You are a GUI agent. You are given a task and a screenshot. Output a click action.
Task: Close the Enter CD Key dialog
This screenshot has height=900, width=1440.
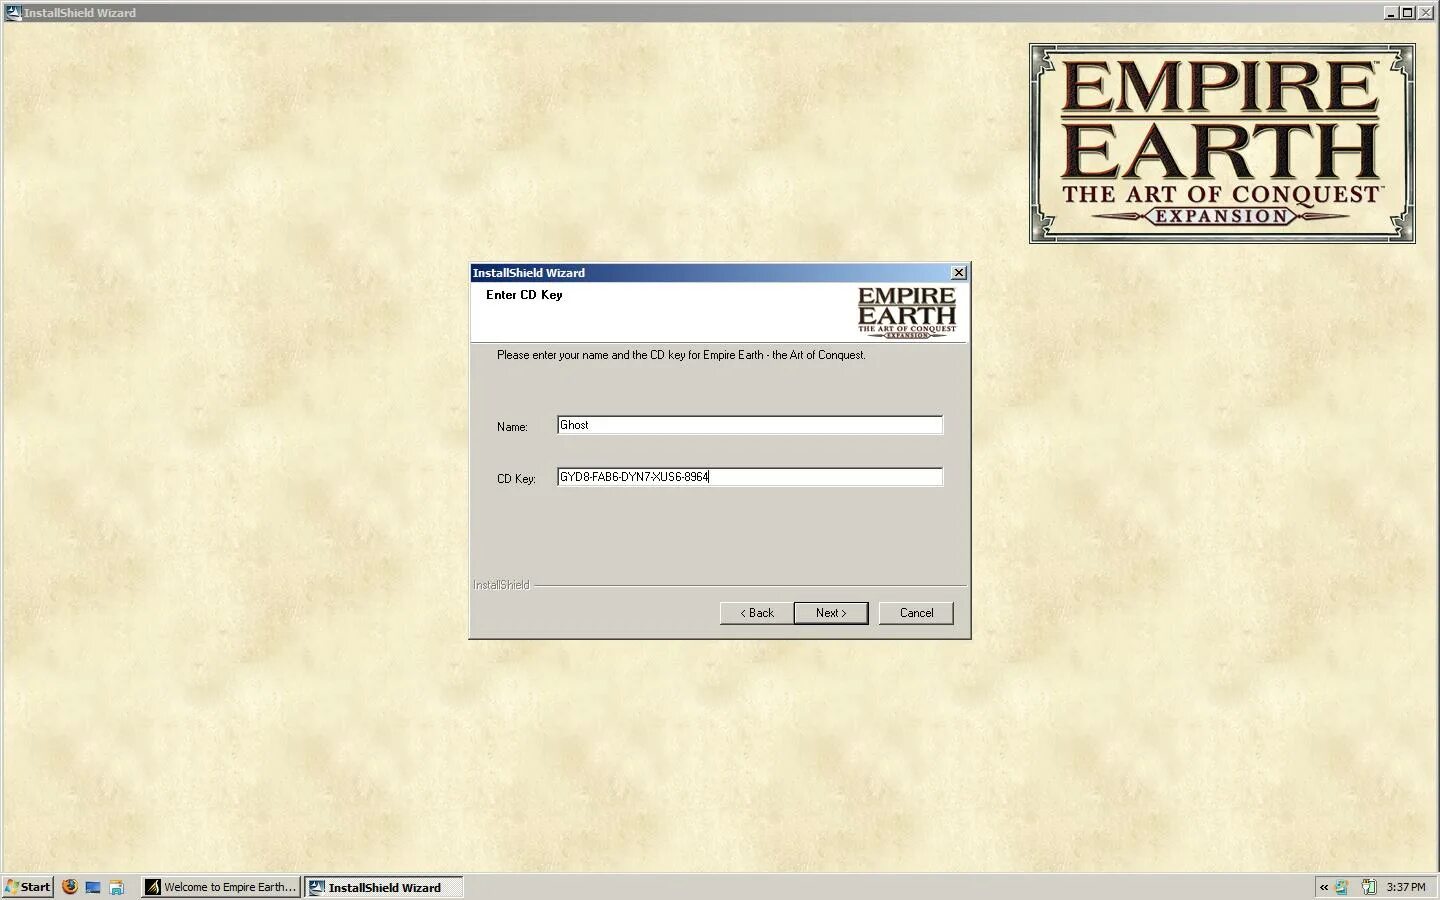958,272
